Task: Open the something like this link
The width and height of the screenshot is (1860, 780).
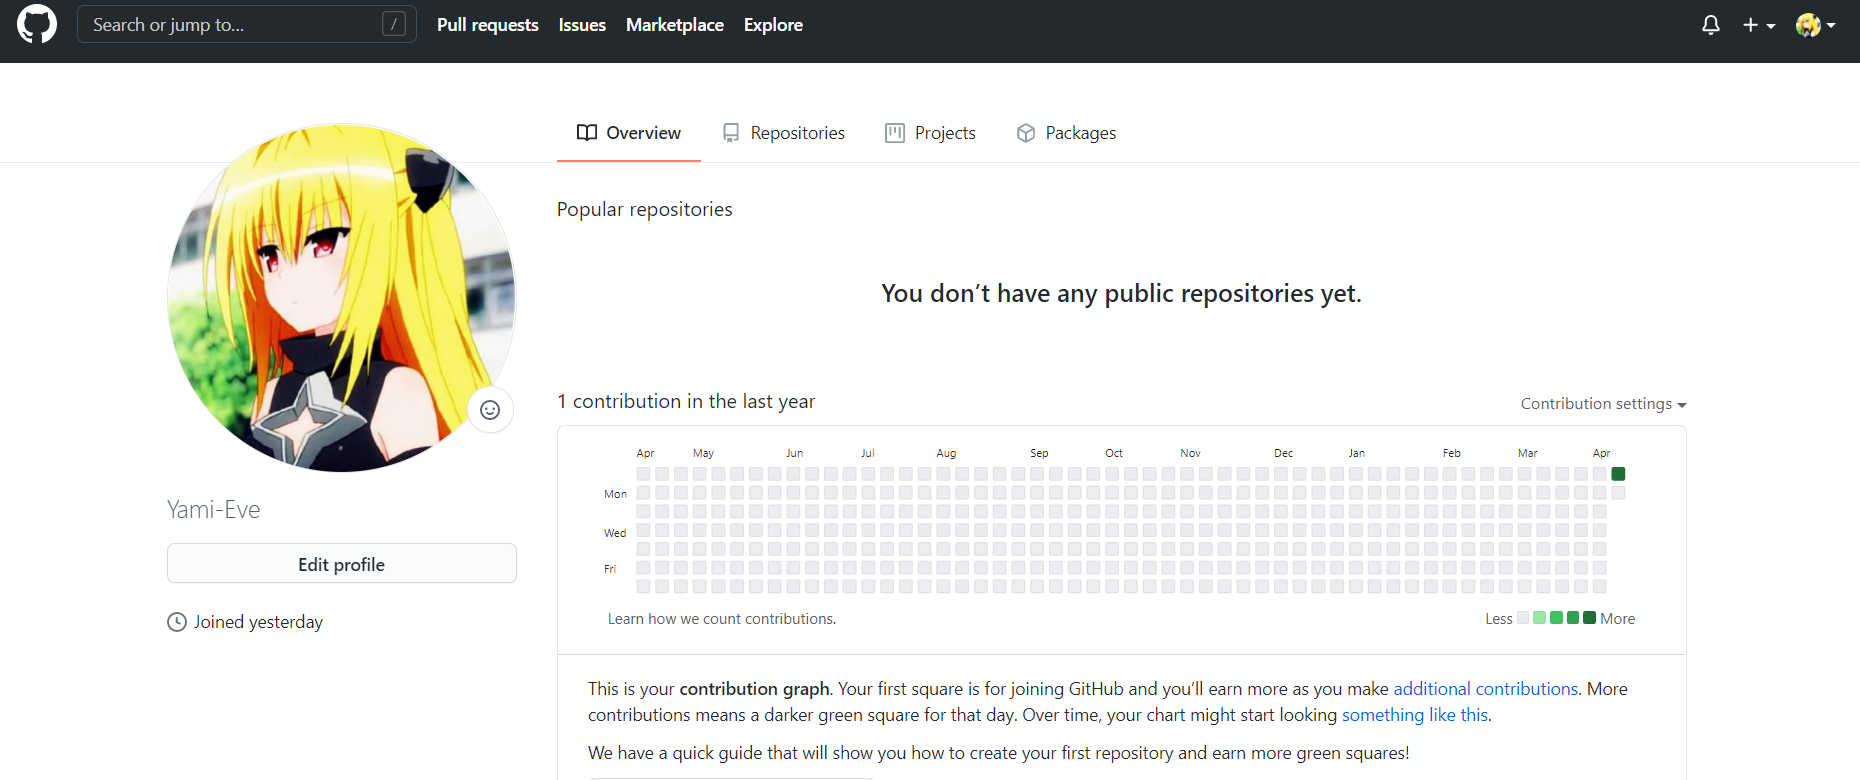Action: click(x=1415, y=715)
